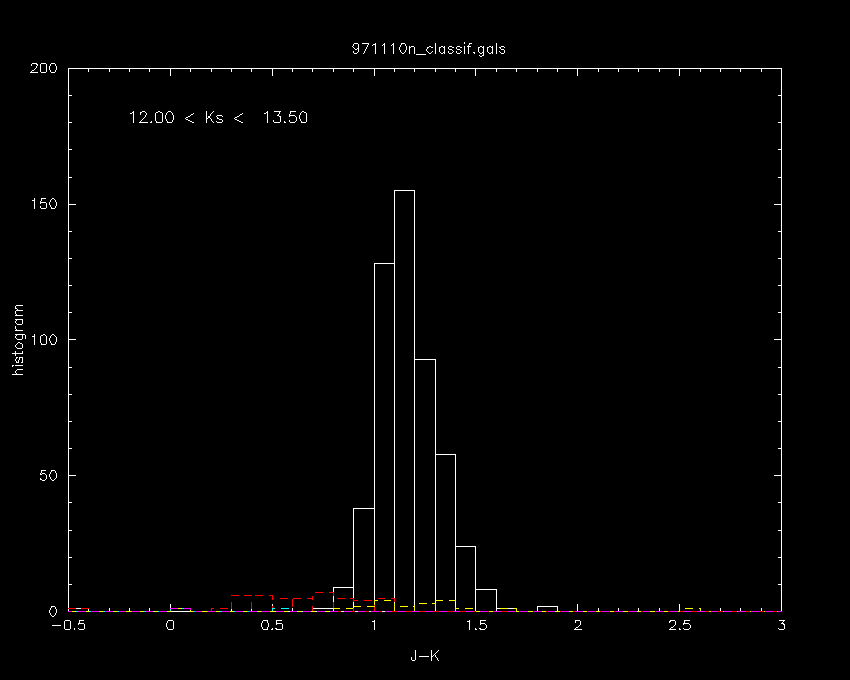Click x-axis tick label 3

pos(781,626)
